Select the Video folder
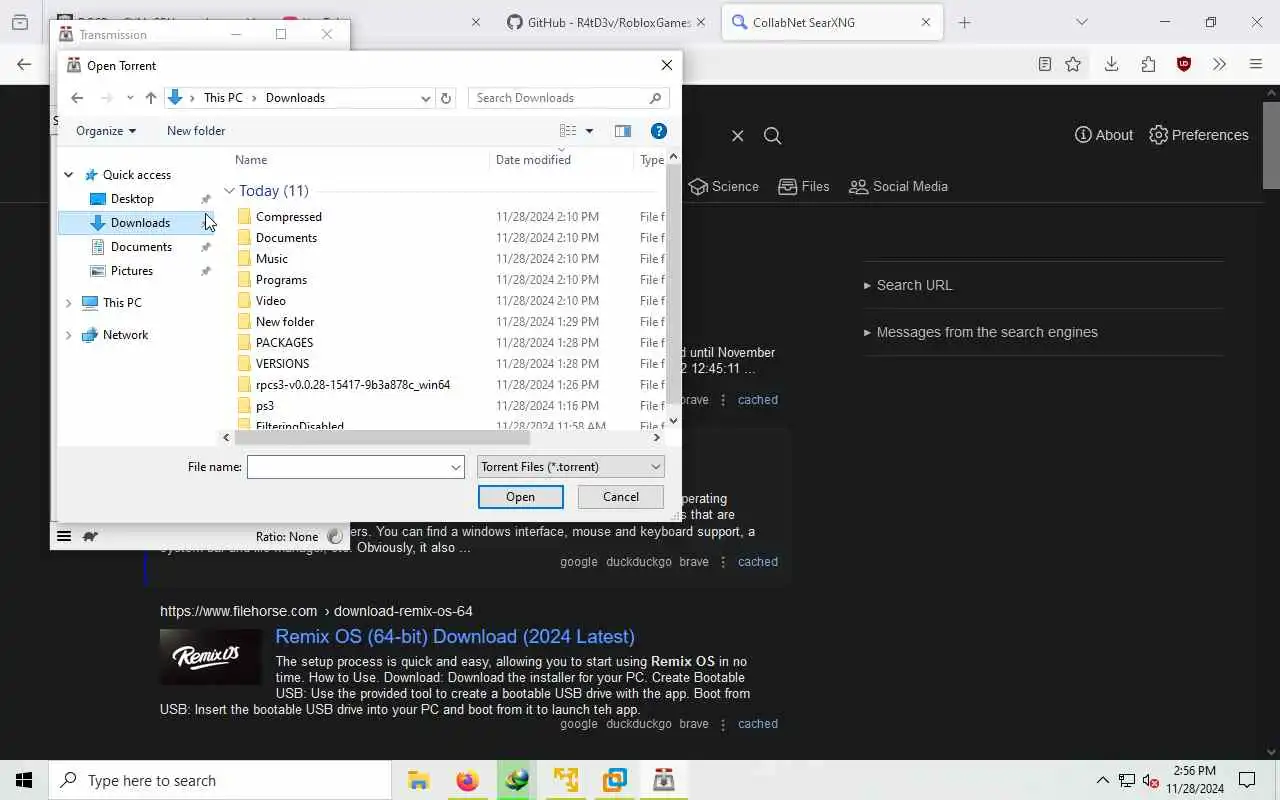The width and height of the screenshot is (1280, 800). click(271, 301)
